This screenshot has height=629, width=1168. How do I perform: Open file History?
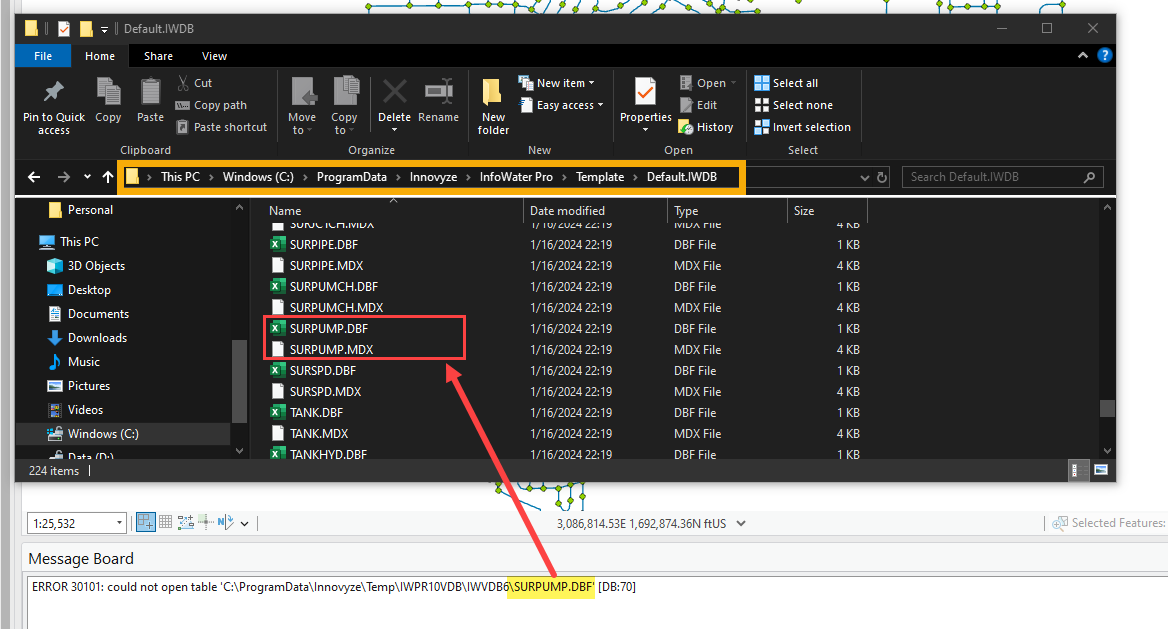click(706, 127)
